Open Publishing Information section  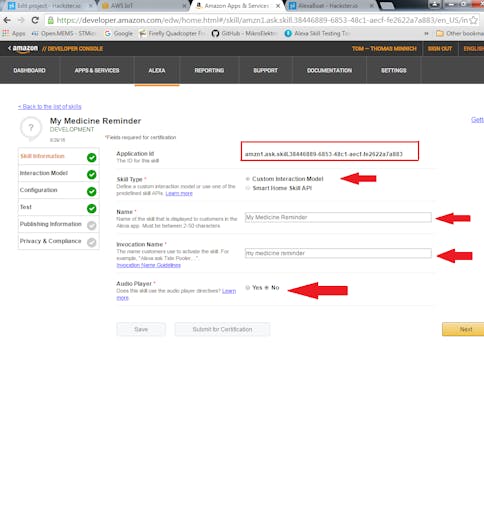click(59, 224)
